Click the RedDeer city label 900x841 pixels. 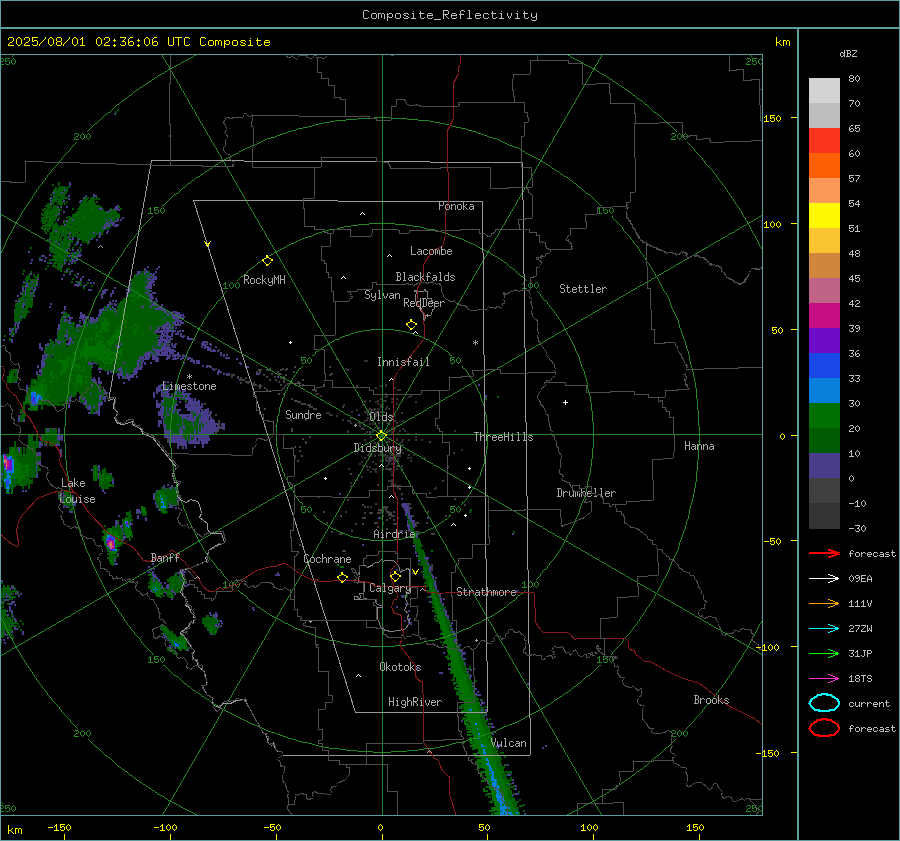[x=424, y=303]
